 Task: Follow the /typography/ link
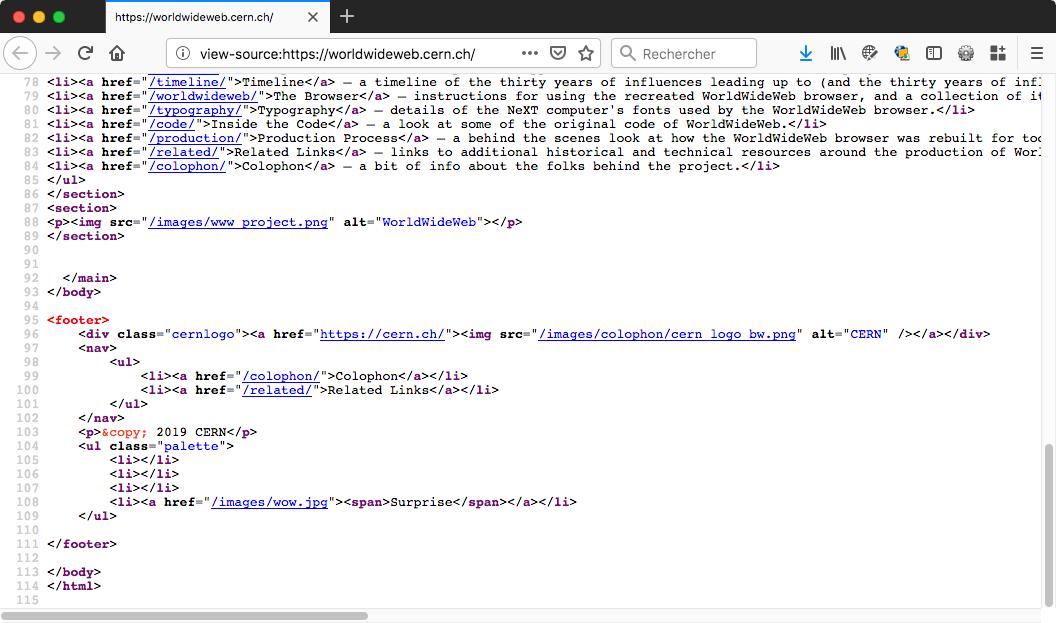coord(195,110)
